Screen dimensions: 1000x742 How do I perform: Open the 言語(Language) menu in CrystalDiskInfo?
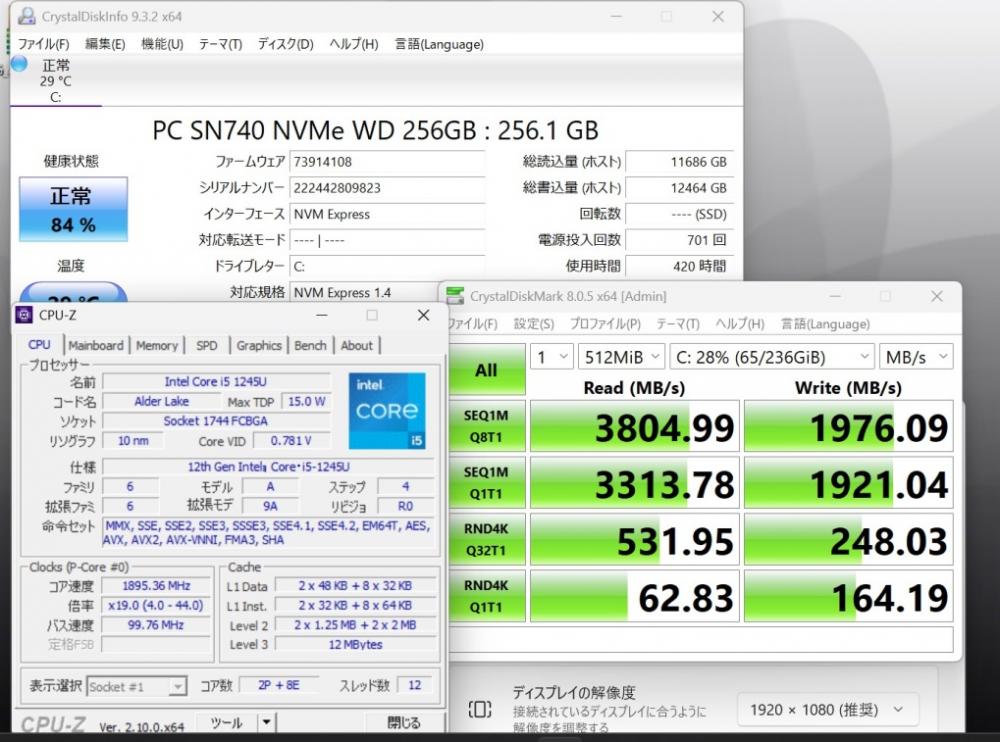pyautogui.click(x=439, y=44)
